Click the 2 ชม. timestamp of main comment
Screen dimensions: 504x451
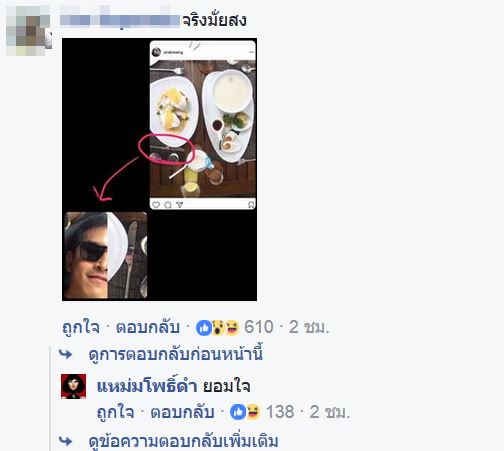coord(309,327)
